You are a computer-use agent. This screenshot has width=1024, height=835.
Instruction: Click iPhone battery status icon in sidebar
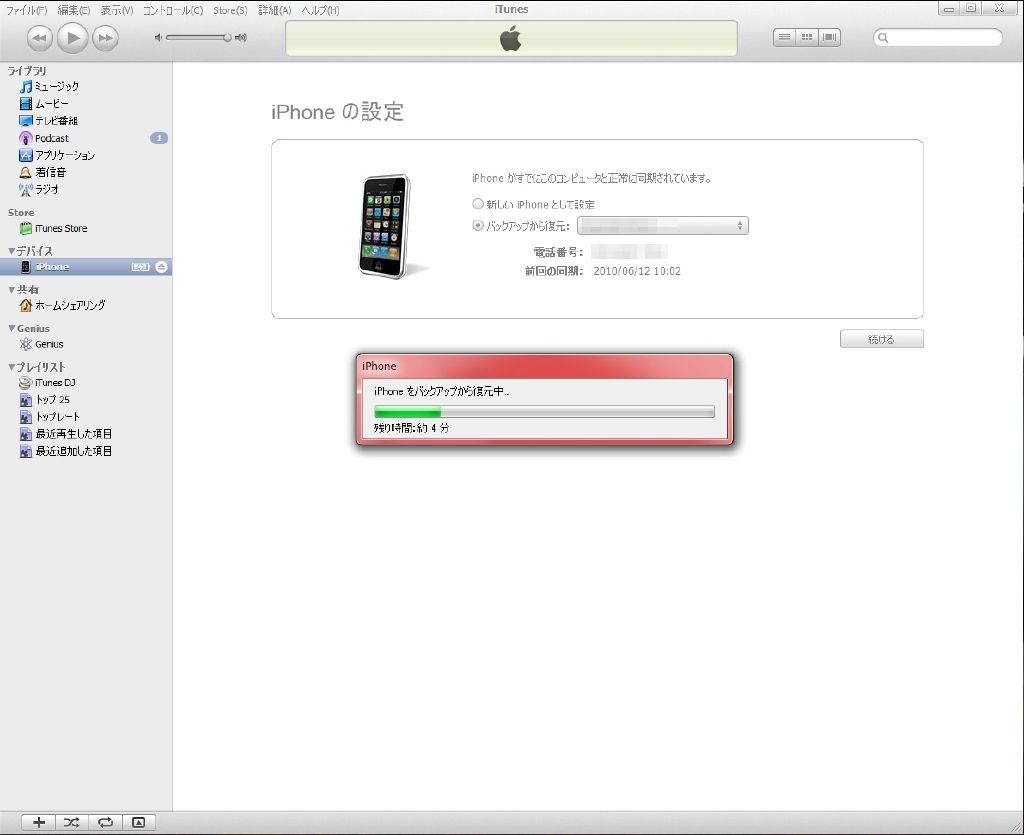pyautogui.click(x=140, y=266)
